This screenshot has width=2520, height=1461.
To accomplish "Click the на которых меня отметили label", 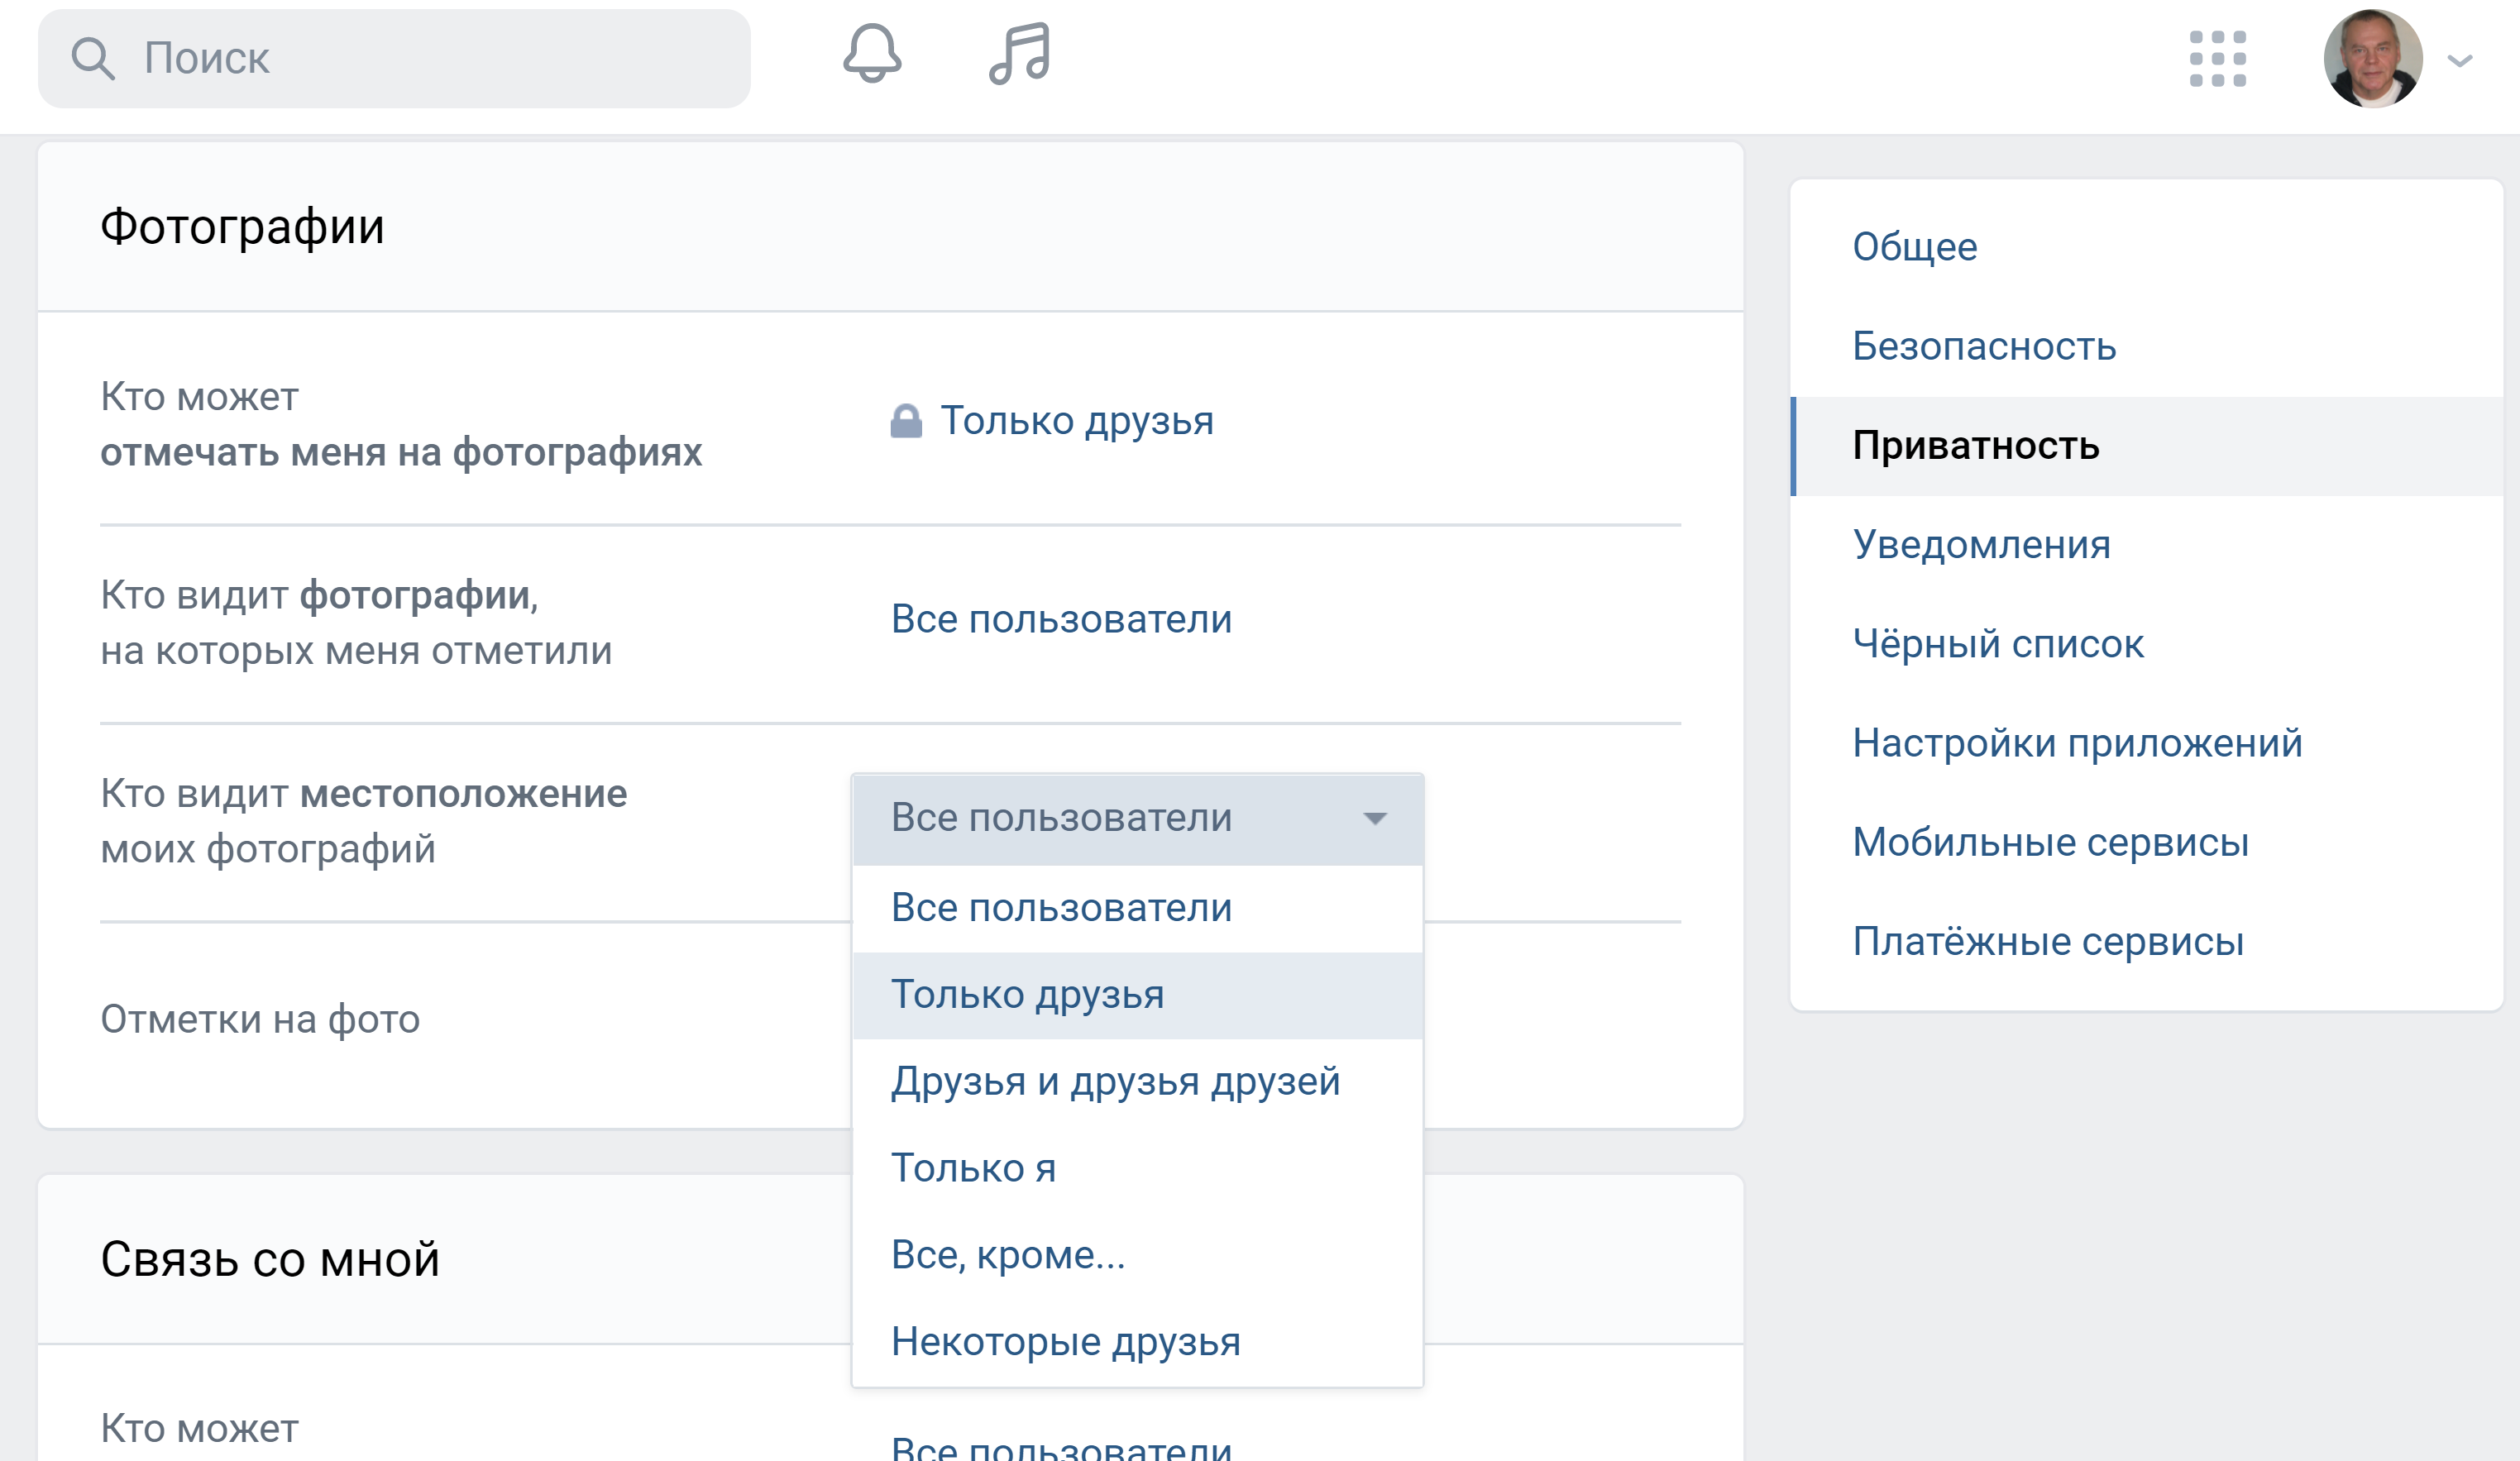I will 356,651.
